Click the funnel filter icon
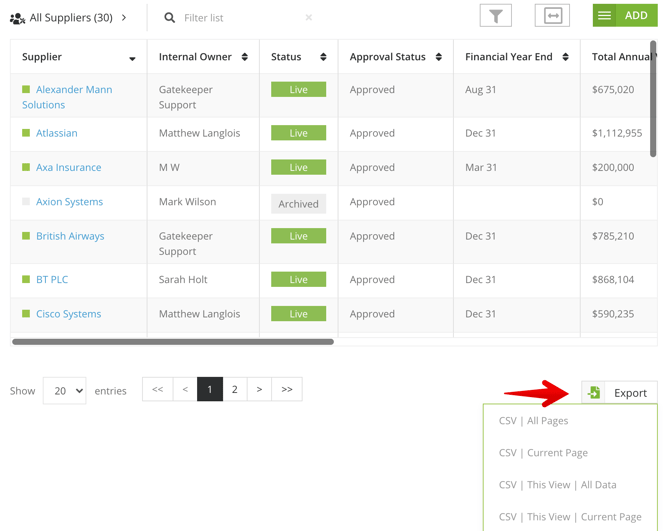The width and height of the screenshot is (670, 531). [x=495, y=16]
